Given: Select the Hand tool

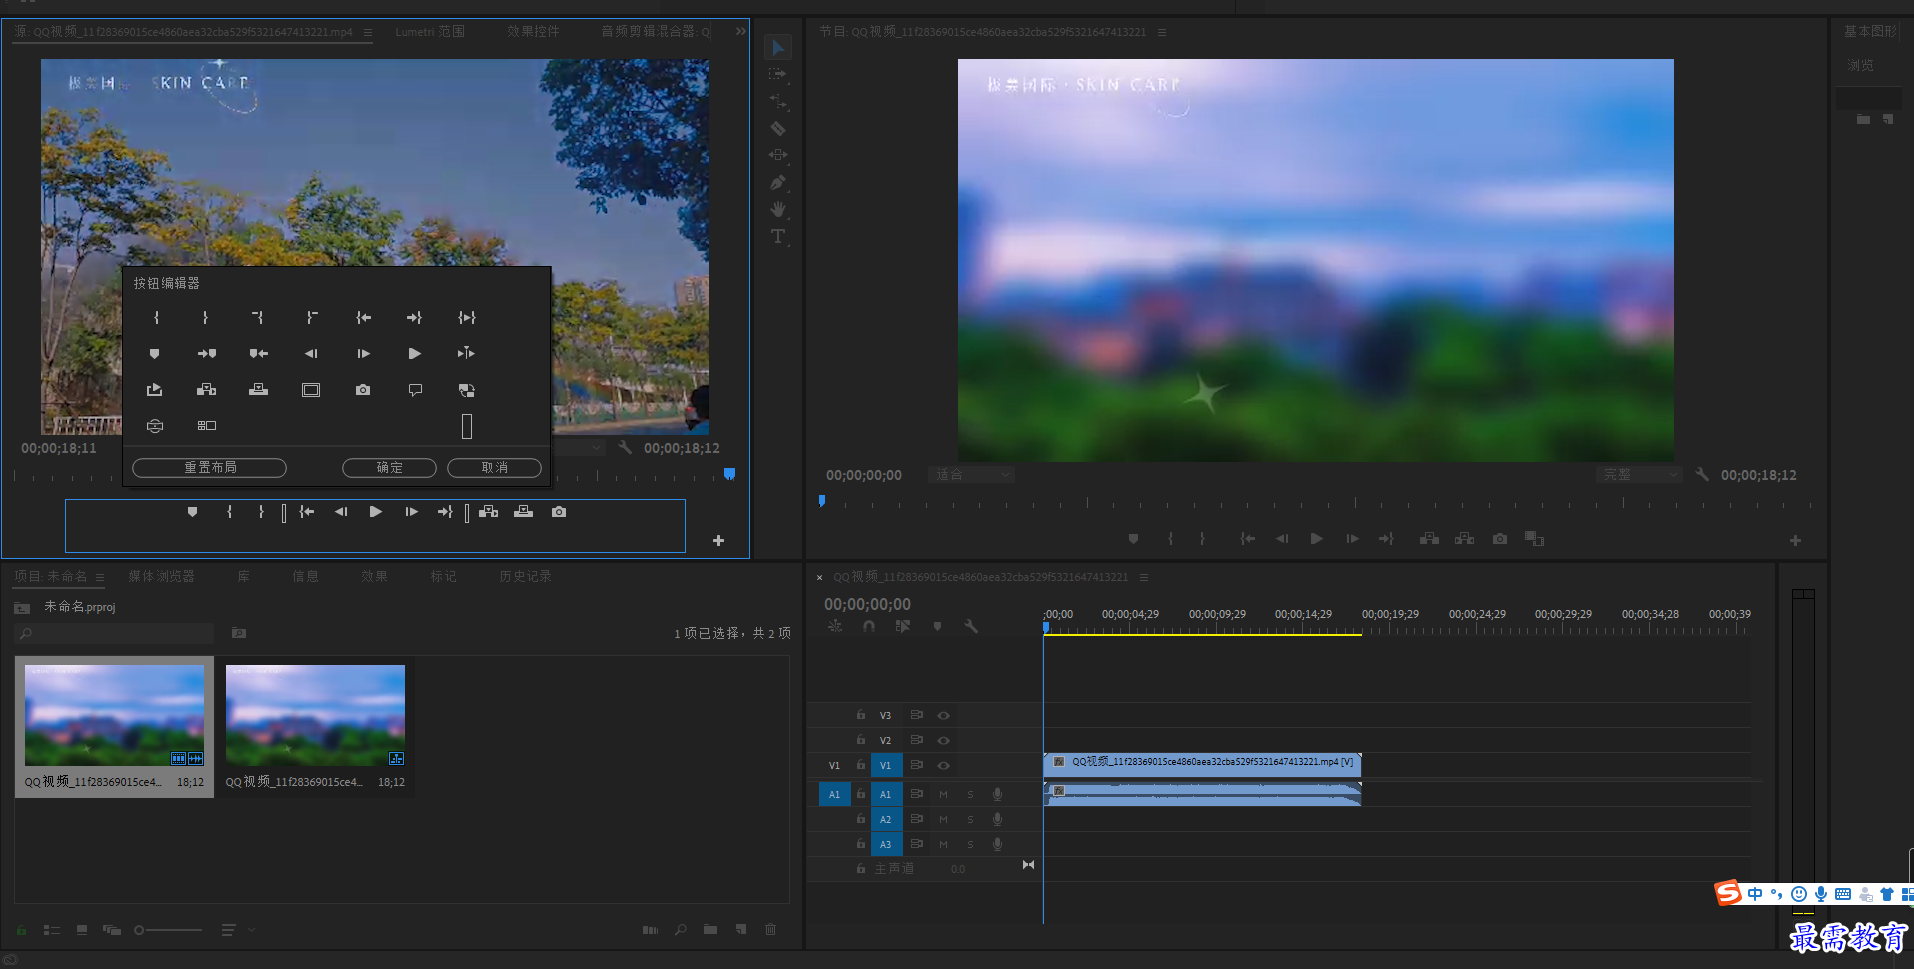Looking at the screenshot, I should point(777,209).
